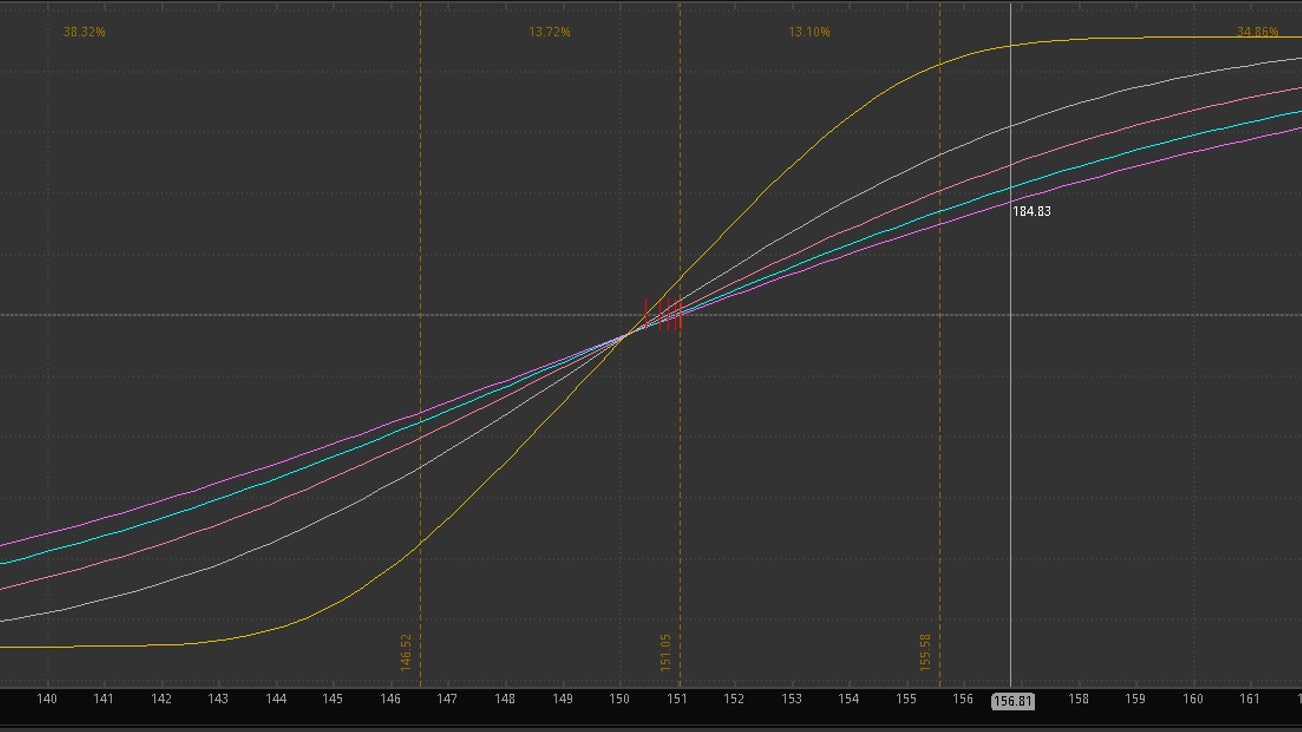Click axis price 142
The width and height of the screenshot is (1302, 732).
161,699
